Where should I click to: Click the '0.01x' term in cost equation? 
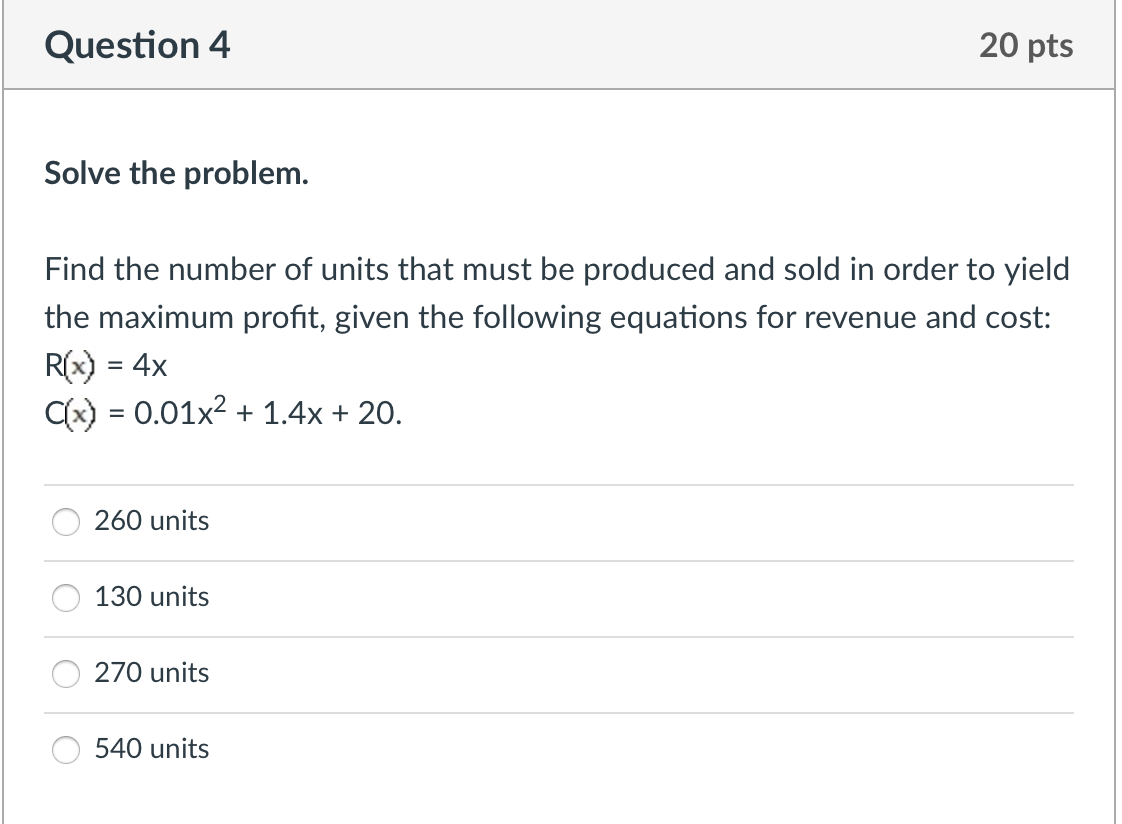[x=173, y=413]
